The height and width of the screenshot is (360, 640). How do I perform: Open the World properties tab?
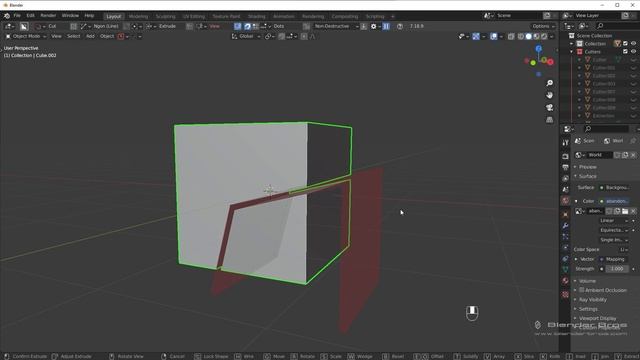565,200
